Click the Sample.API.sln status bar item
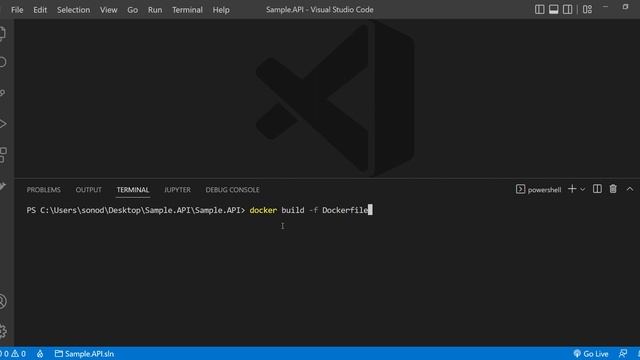Viewport: 640px width, 360px height. 84,354
